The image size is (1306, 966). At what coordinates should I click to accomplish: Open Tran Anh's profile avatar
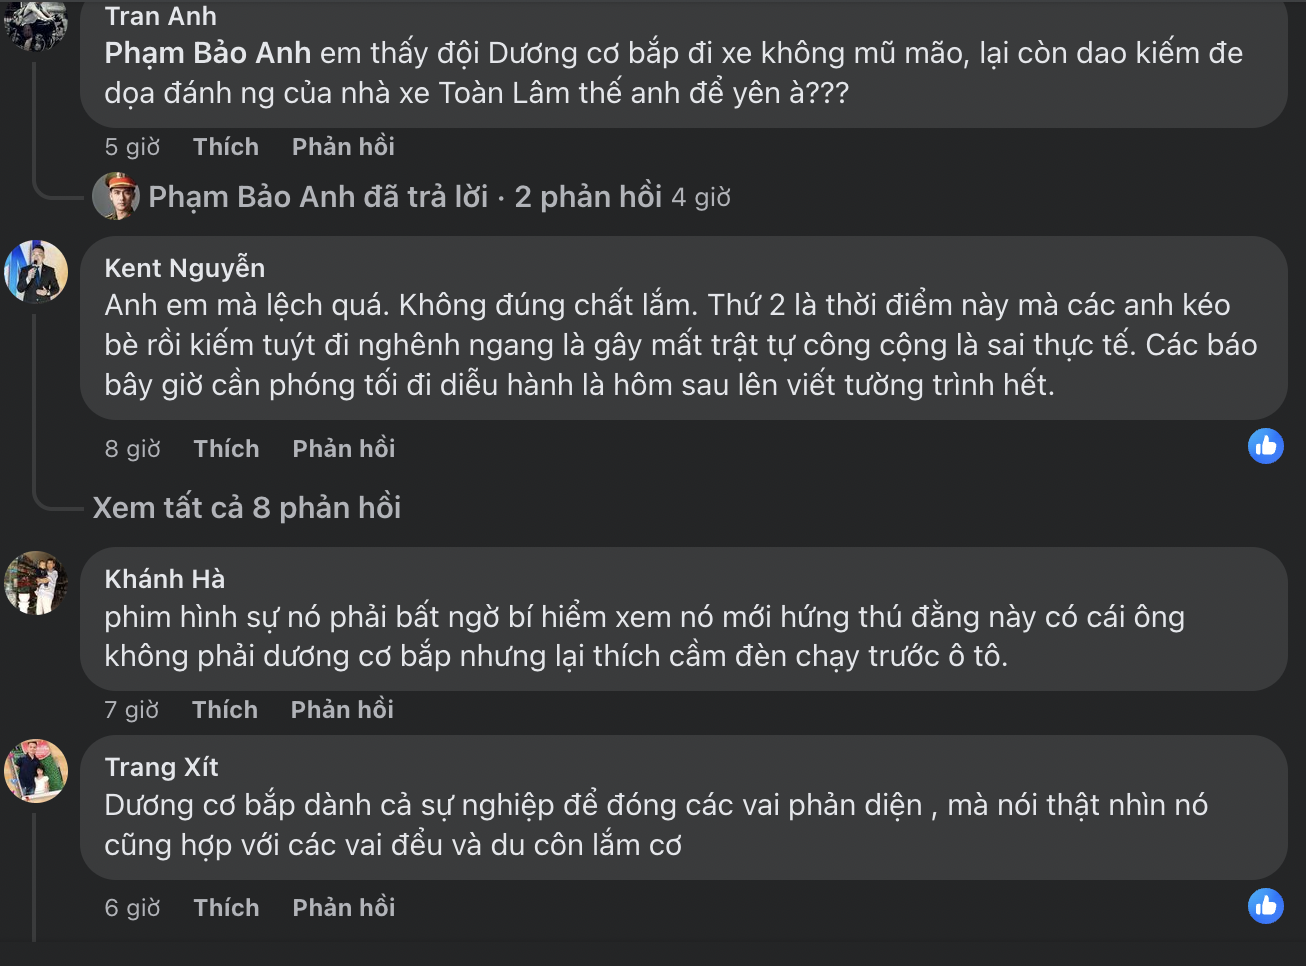point(36,22)
